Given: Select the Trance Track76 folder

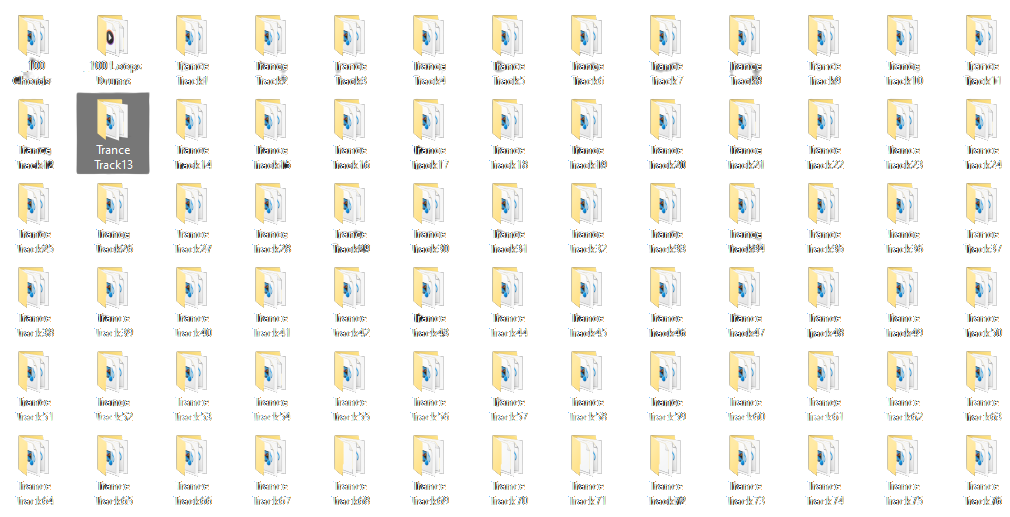Looking at the screenshot, I should pyautogui.click(x=982, y=457).
